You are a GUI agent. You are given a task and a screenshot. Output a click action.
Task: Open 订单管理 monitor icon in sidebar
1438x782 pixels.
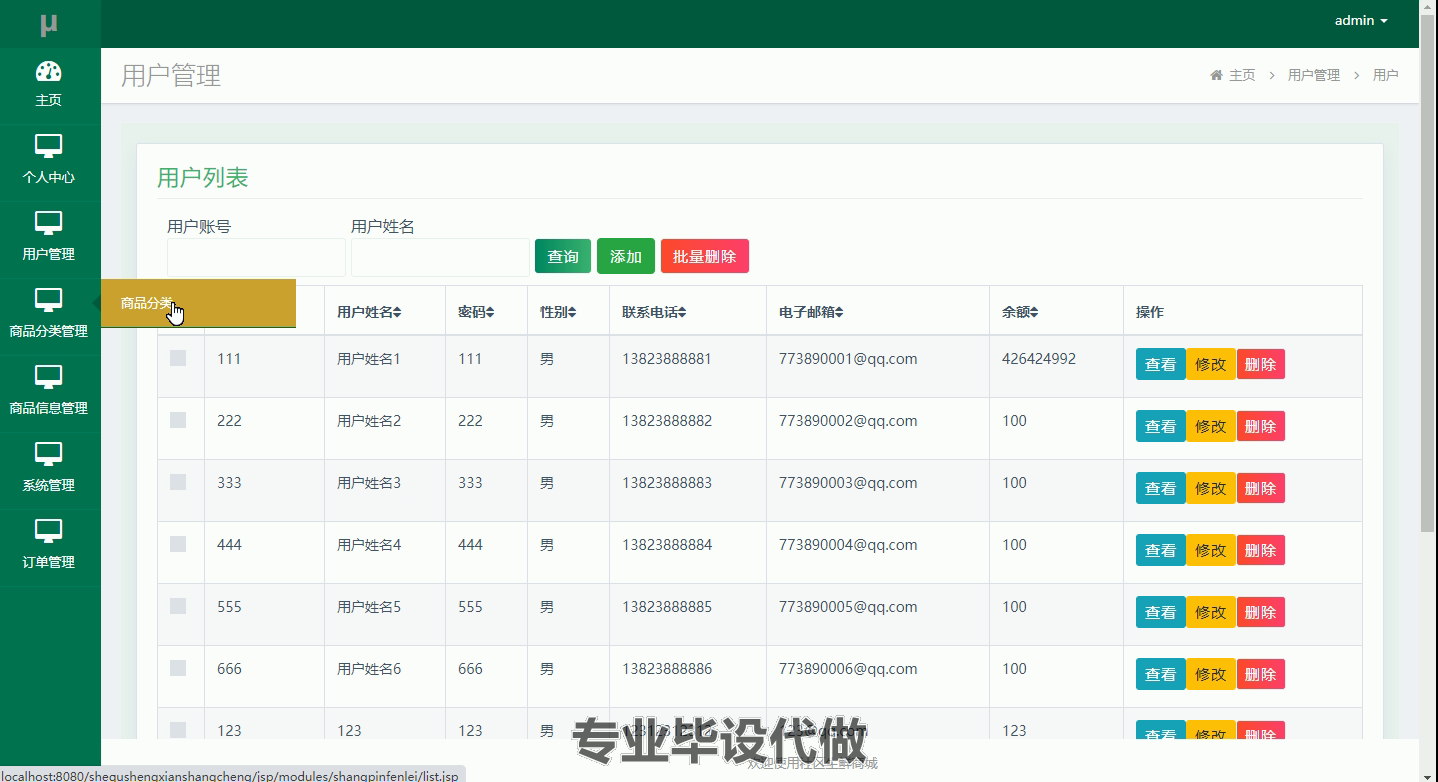(48, 531)
